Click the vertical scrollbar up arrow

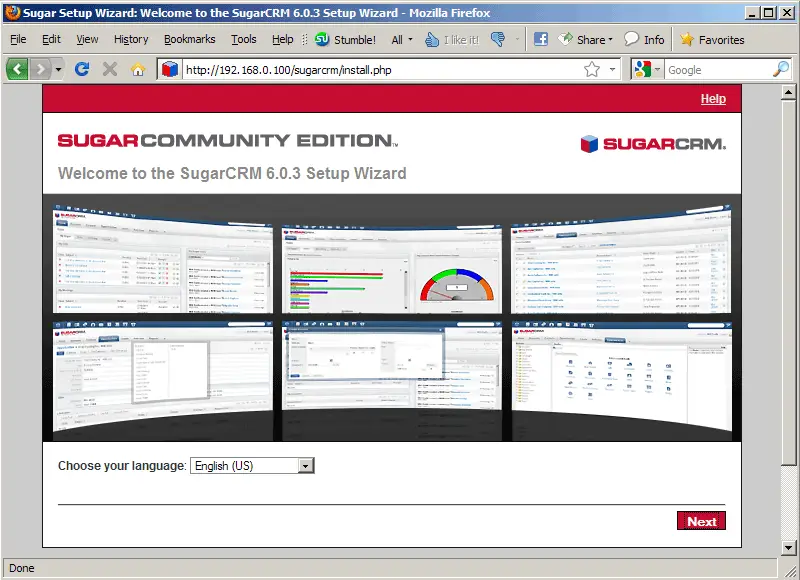click(x=788, y=92)
